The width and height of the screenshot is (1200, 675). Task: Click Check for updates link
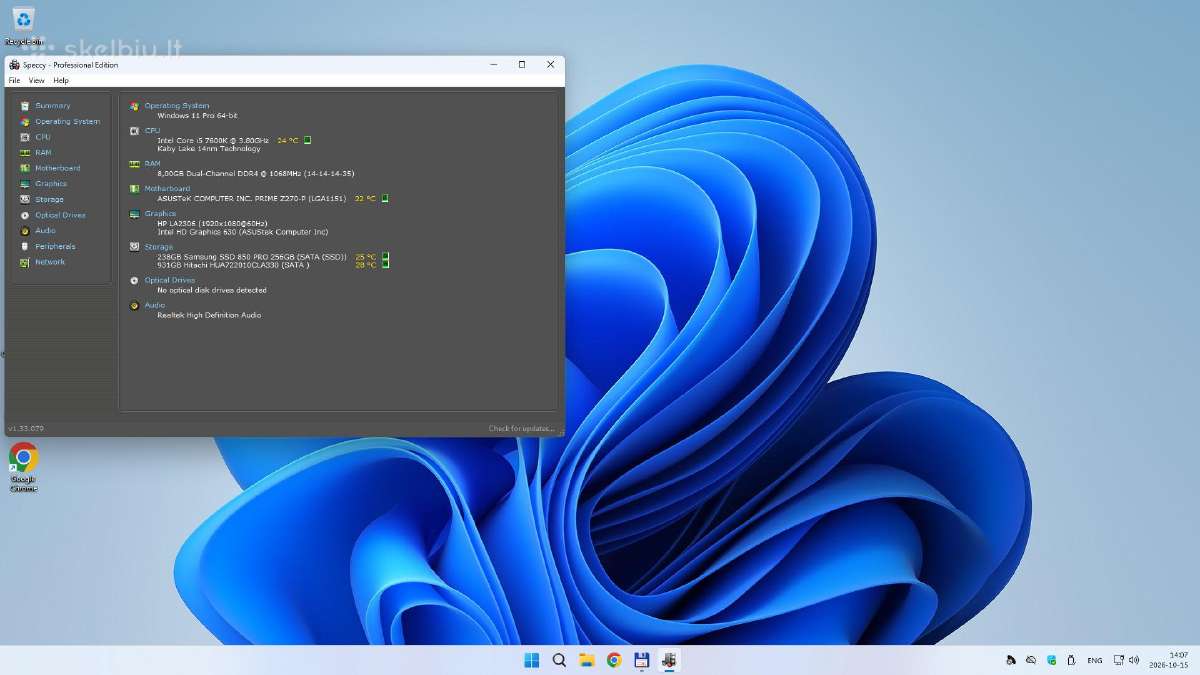(521, 429)
